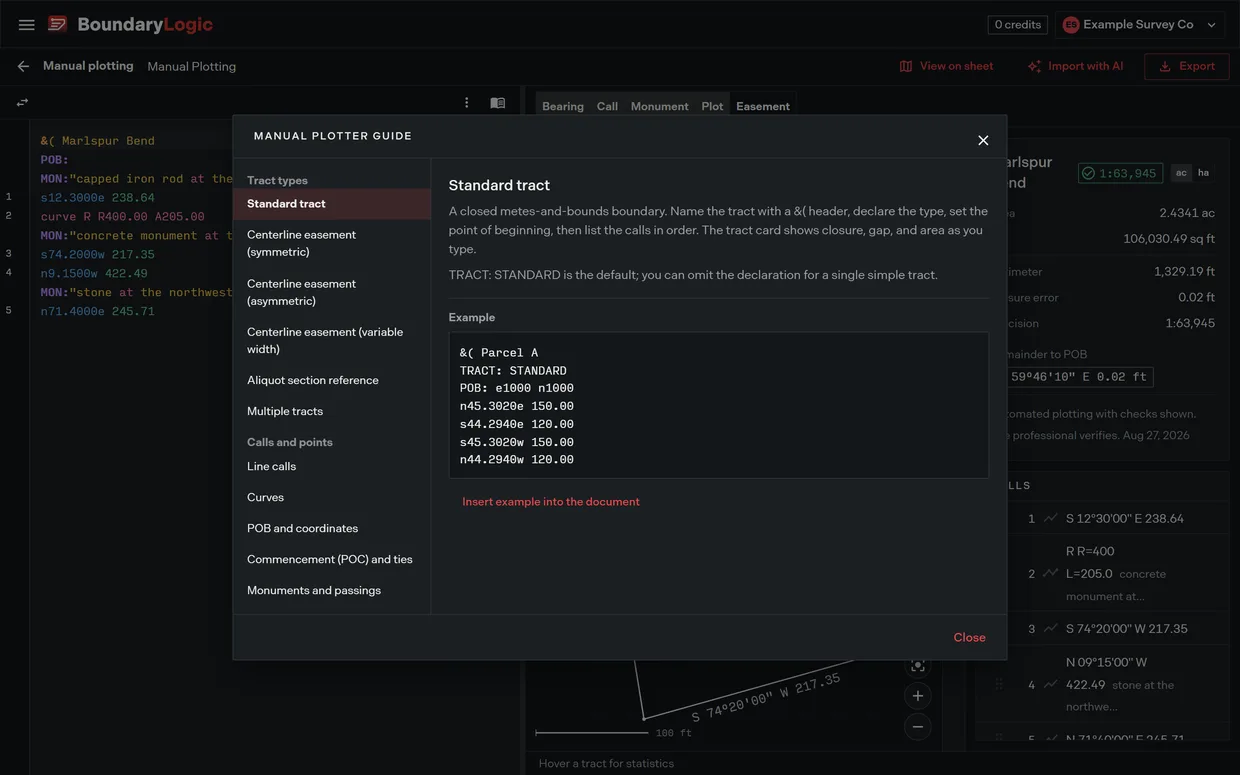Click the Manual plotting breadcrumb title

click(x=88, y=66)
